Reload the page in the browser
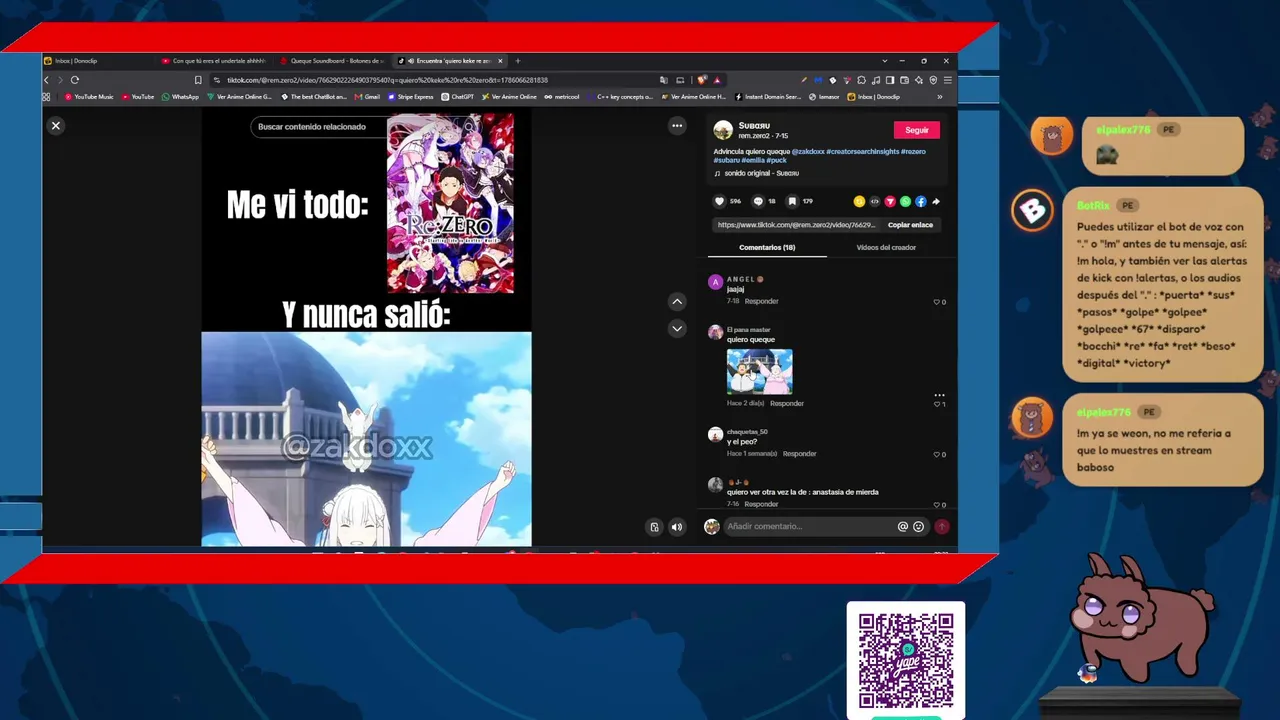Image resolution: width=1280 pixels, height=720 pixels. (75, 80)
